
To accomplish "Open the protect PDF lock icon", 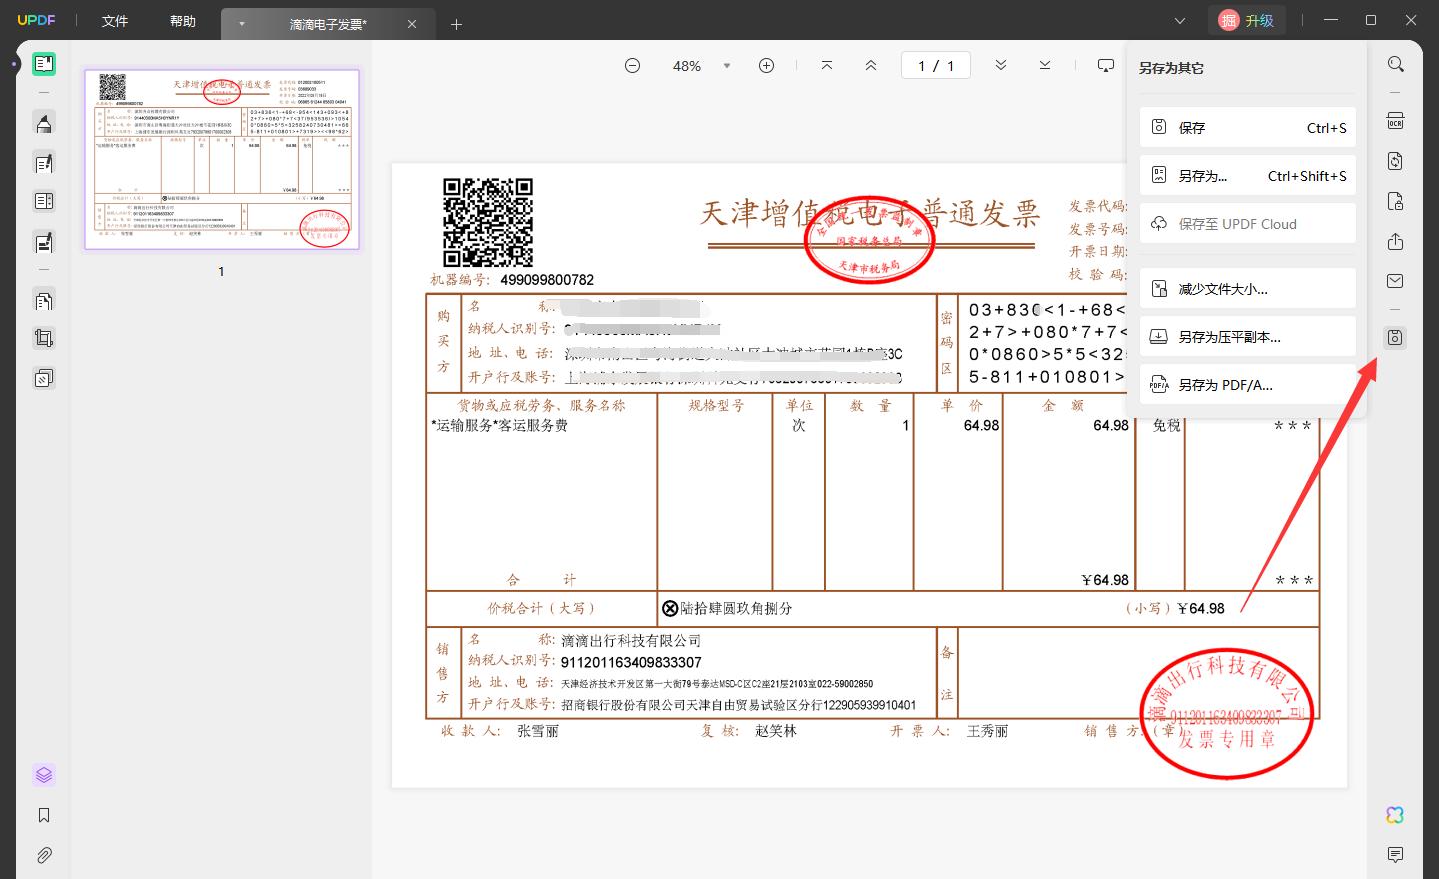I will pyautogui.click(x=1395, y=202).
